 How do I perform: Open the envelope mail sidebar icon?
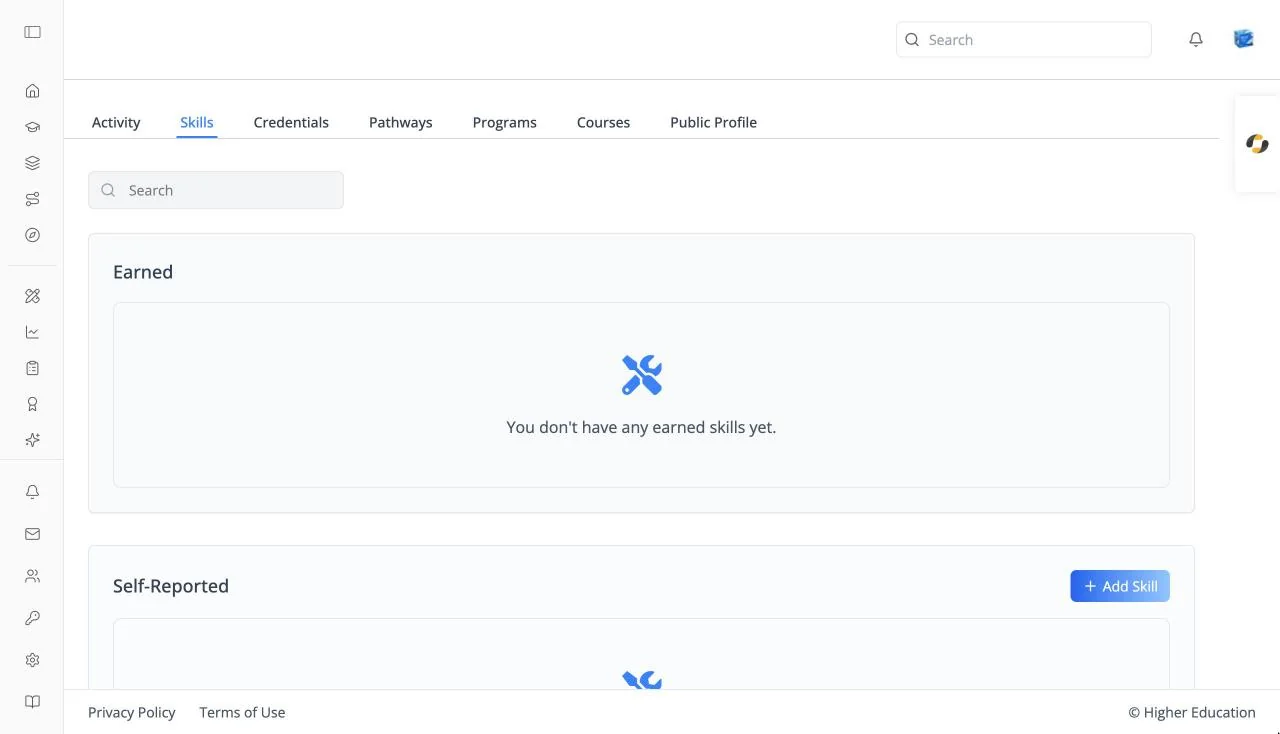click(33, 534)
